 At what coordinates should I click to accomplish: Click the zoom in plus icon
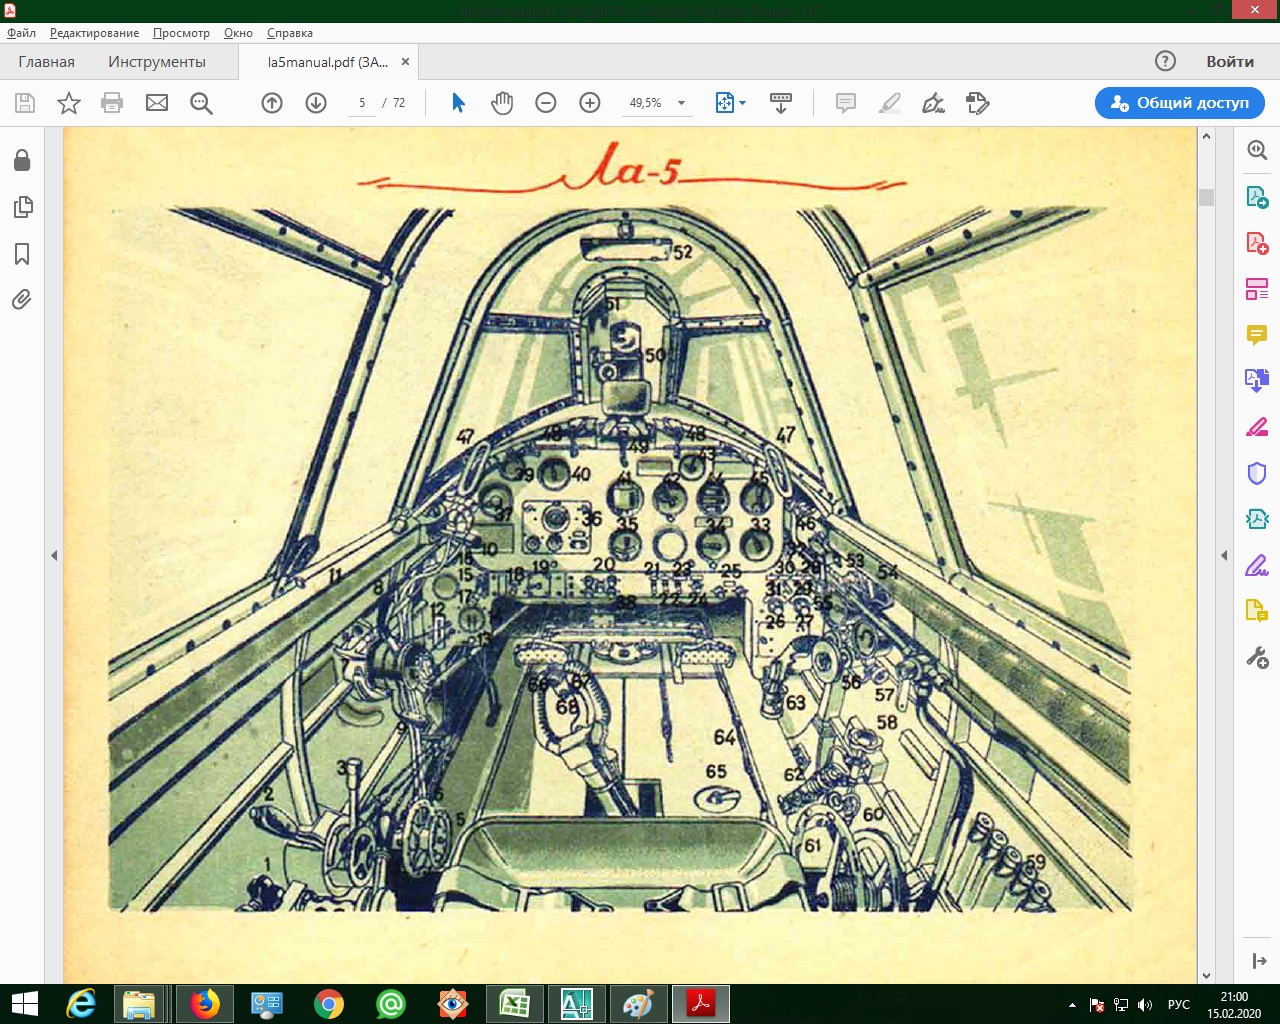pyautogui.click(x=590, y=103)
